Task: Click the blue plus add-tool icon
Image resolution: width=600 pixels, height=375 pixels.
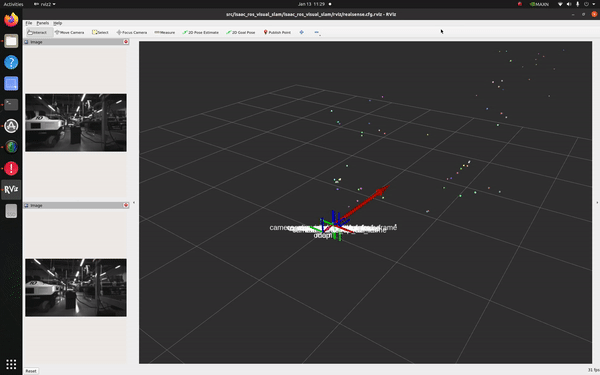Action: (x=302, y=33)
